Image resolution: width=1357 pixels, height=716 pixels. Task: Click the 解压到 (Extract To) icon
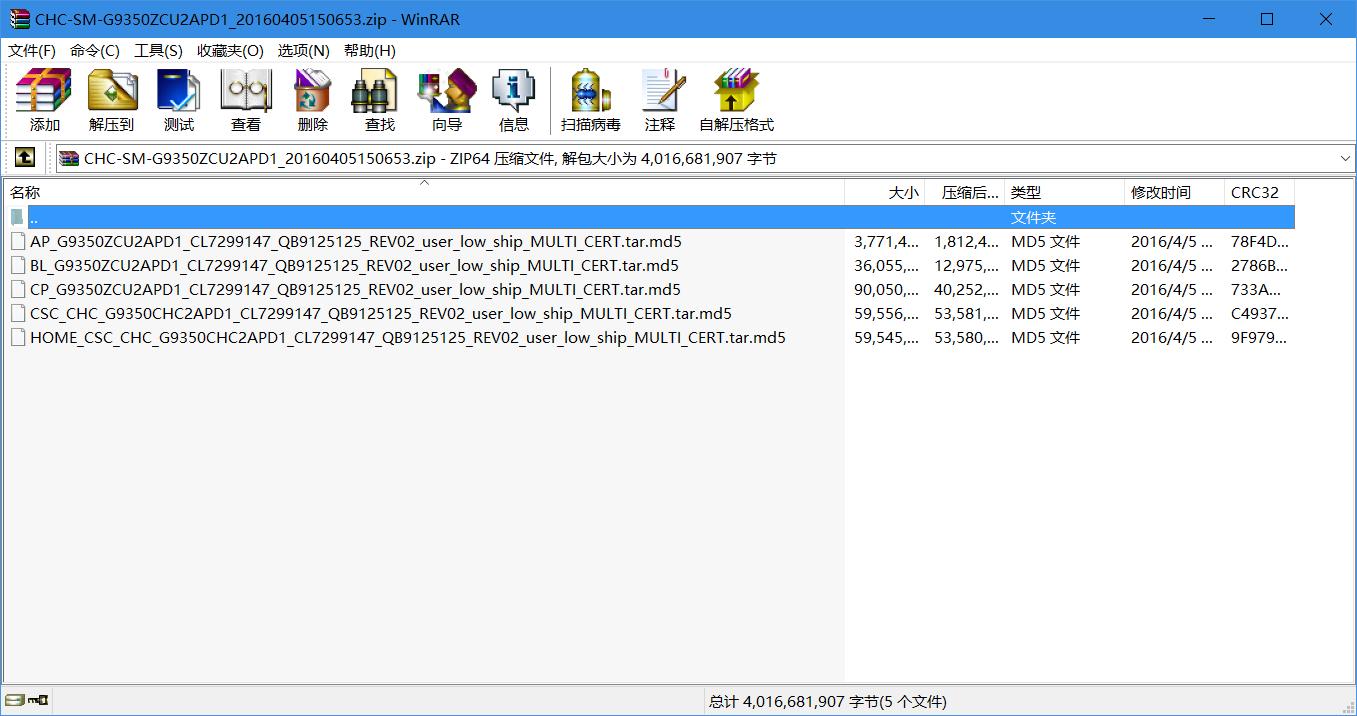111,100
